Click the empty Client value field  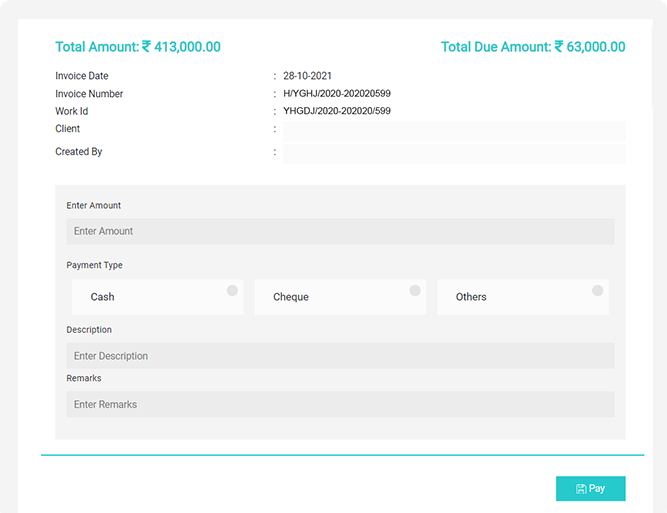point(454,130)
